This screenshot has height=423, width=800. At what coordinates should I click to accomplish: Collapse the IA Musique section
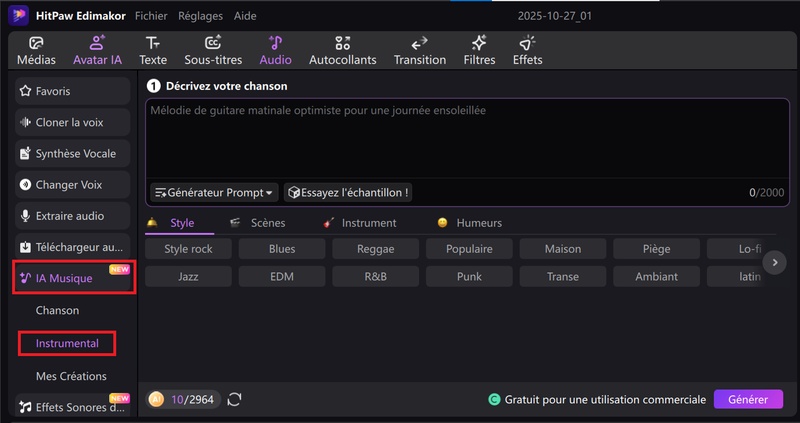(x=73, y=278)
